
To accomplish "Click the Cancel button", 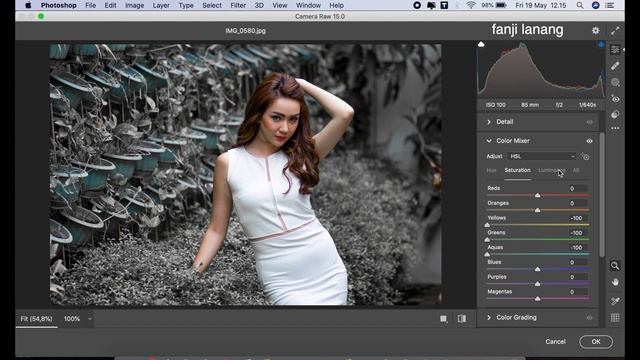I will pyautogui.click(x=556, y=342).
